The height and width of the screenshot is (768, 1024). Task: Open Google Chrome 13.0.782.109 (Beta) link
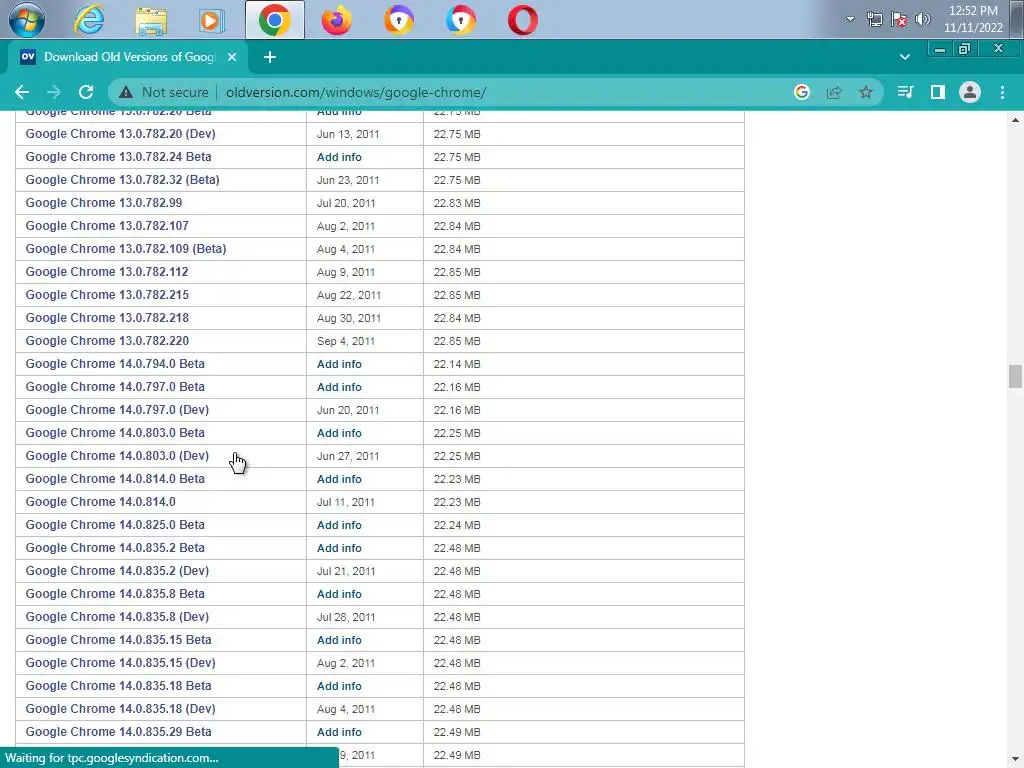pos(125,249)
